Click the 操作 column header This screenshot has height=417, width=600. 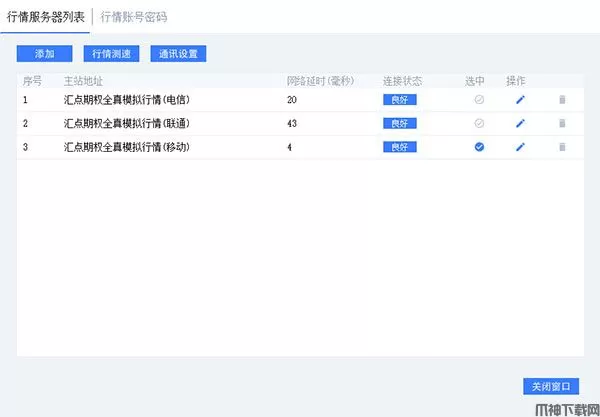point(516,81)
